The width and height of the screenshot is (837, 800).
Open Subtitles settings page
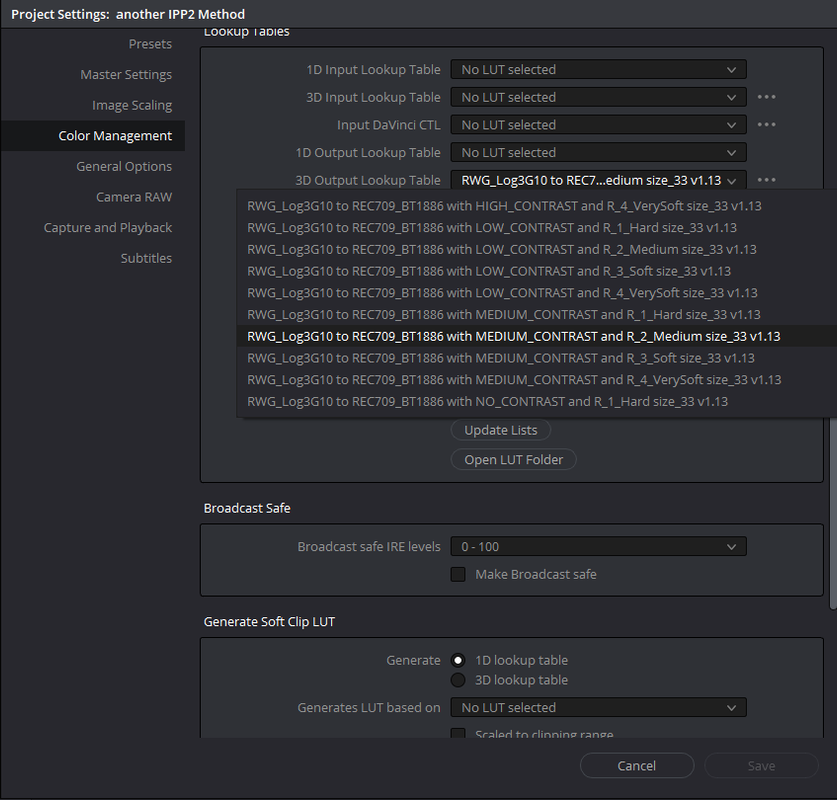(x=146, y=258)
